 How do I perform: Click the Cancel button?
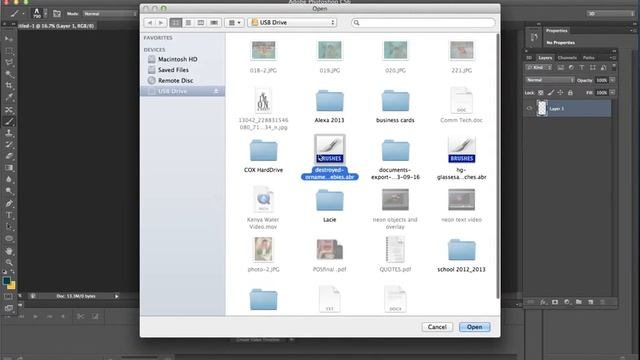437,327
